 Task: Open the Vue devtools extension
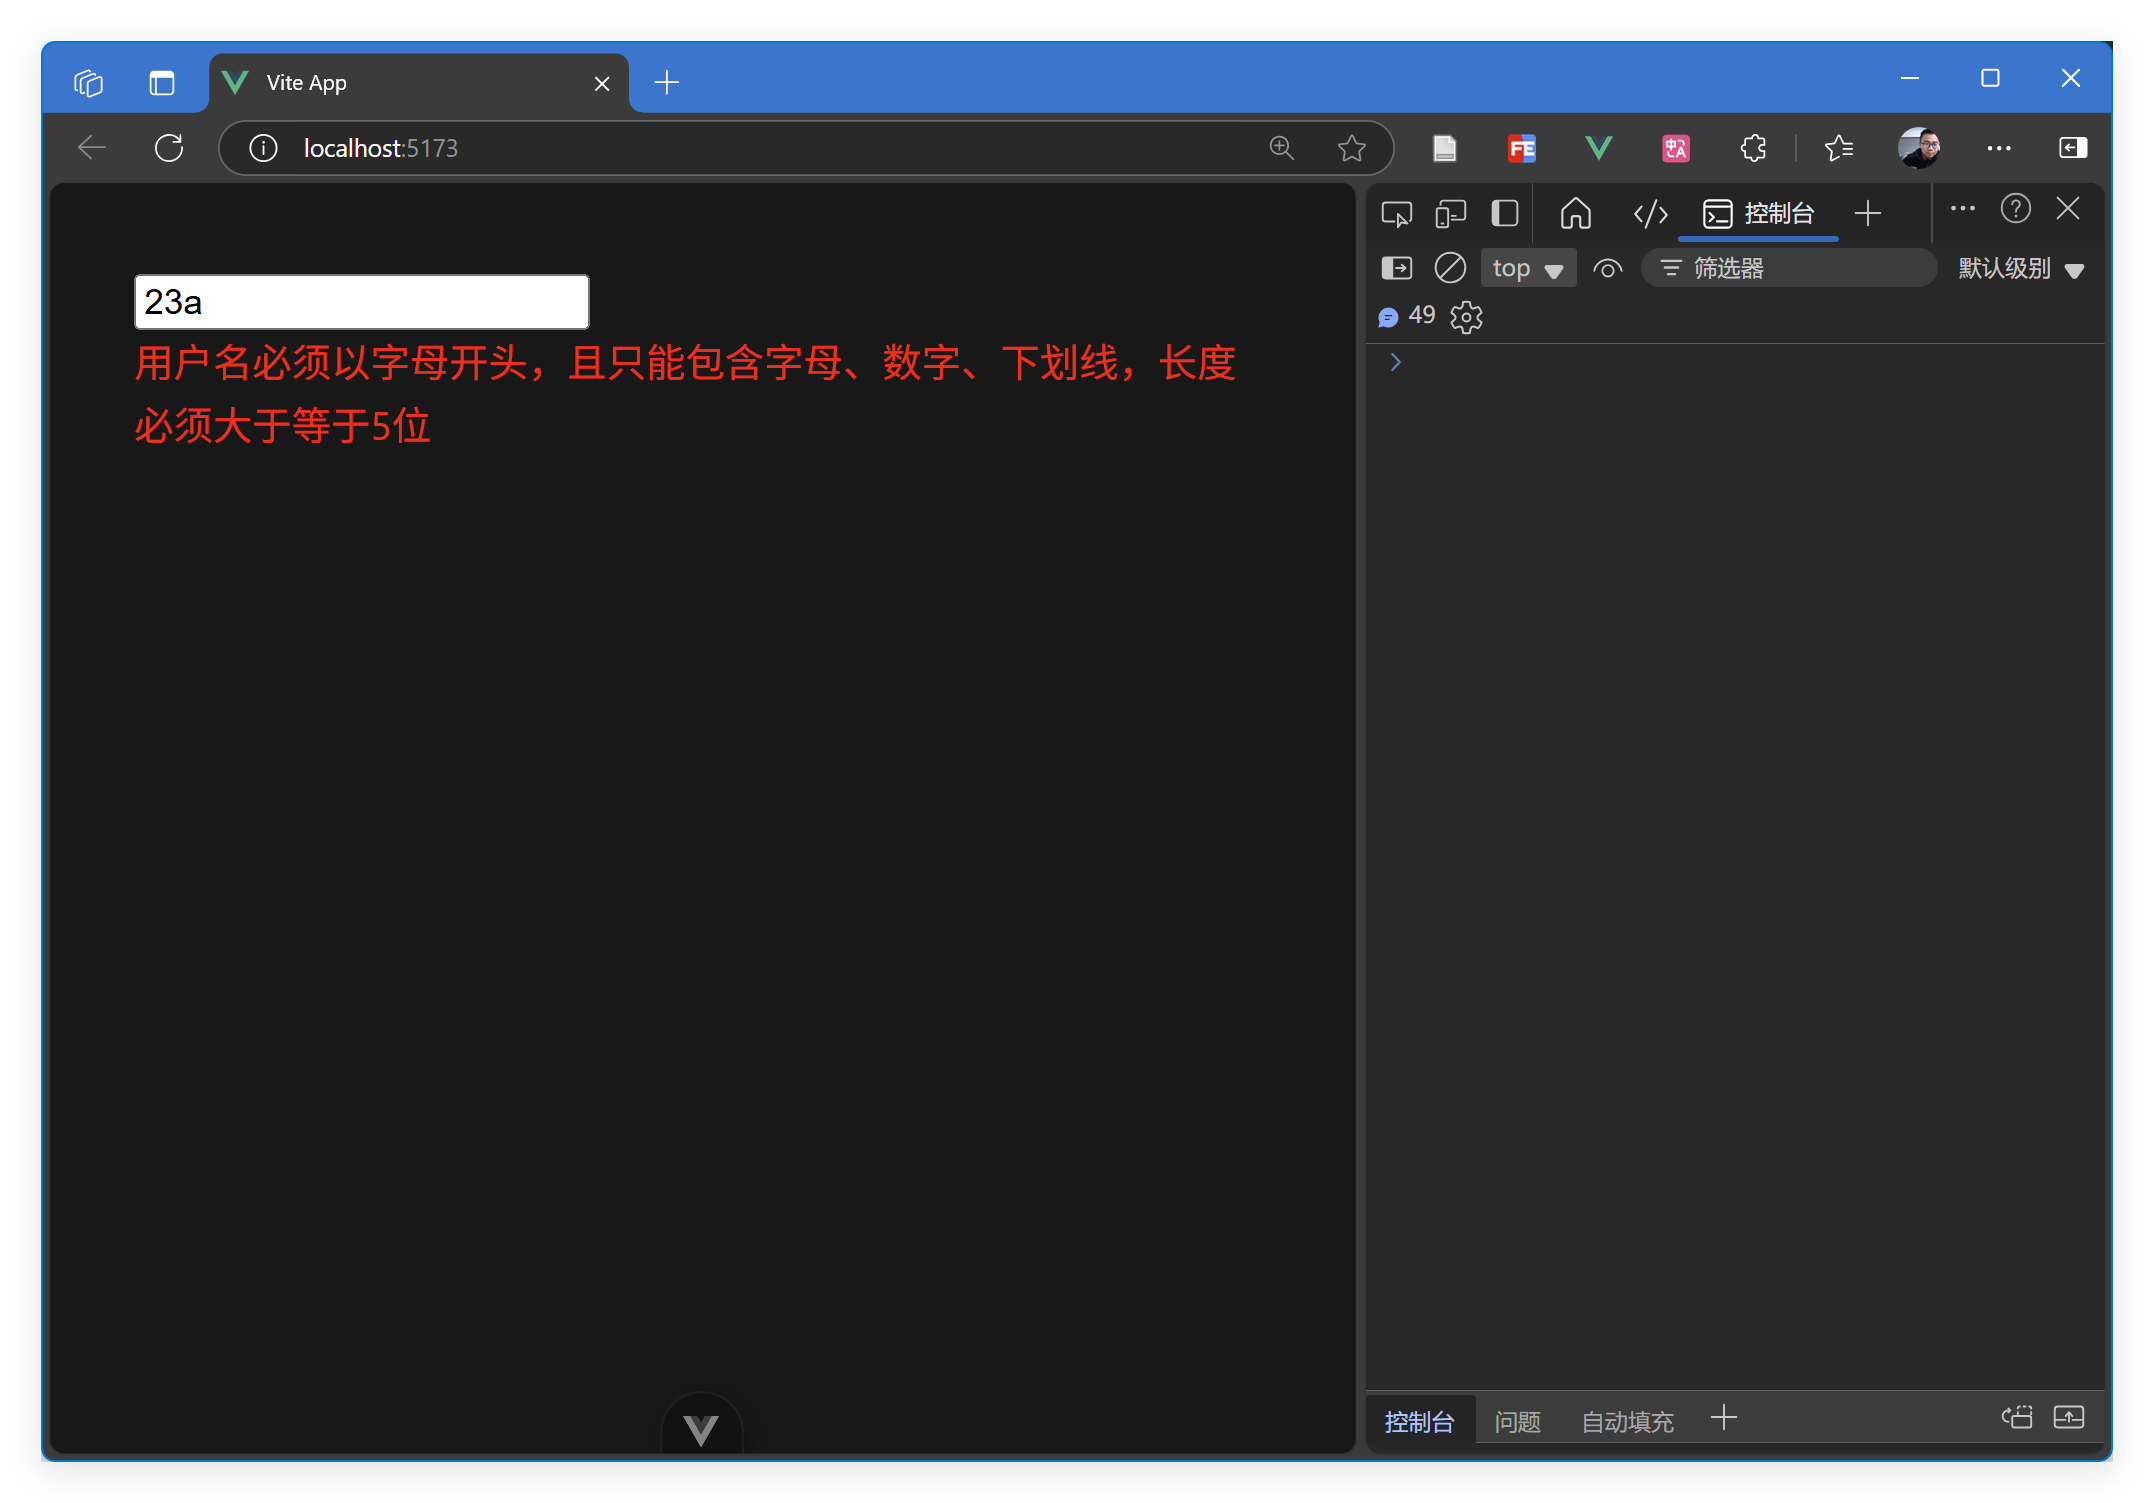pos(1599,148)
